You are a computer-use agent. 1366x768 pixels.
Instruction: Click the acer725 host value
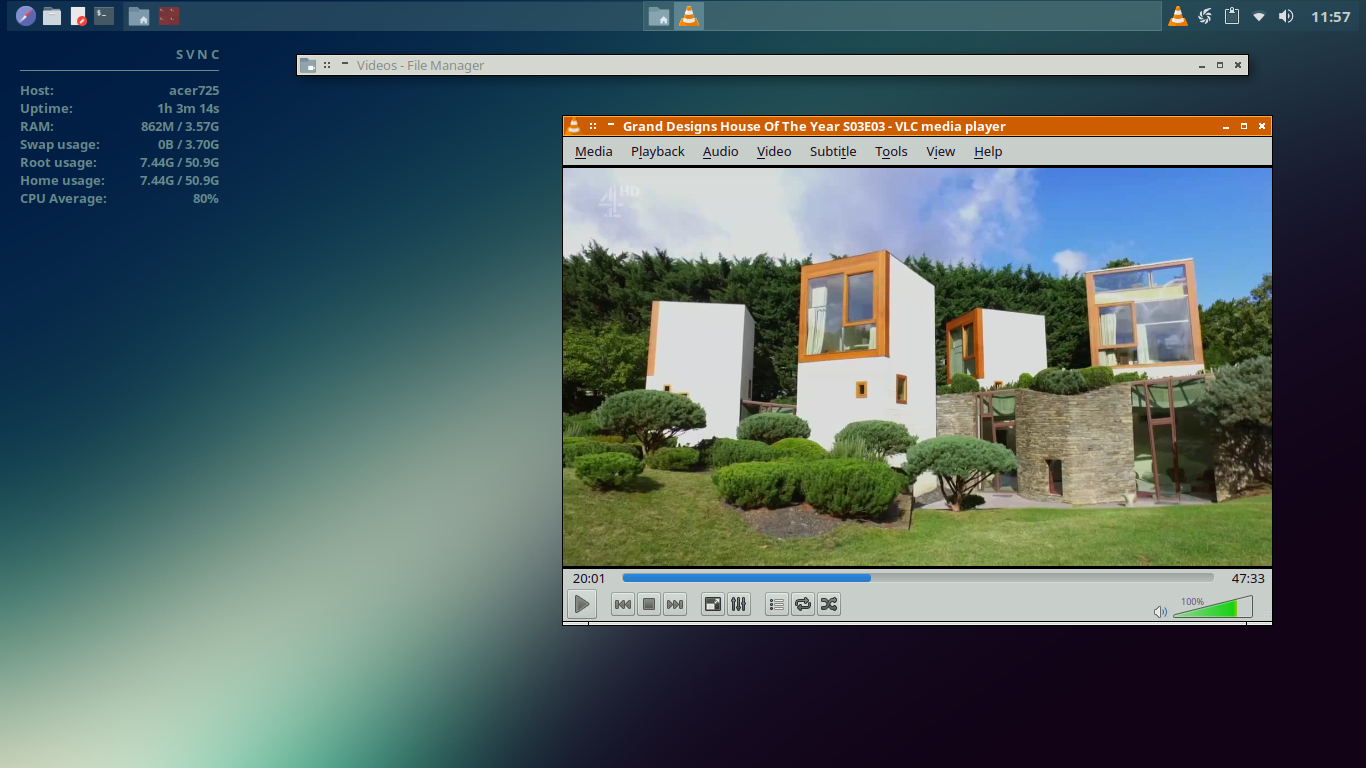click(194, 91)
